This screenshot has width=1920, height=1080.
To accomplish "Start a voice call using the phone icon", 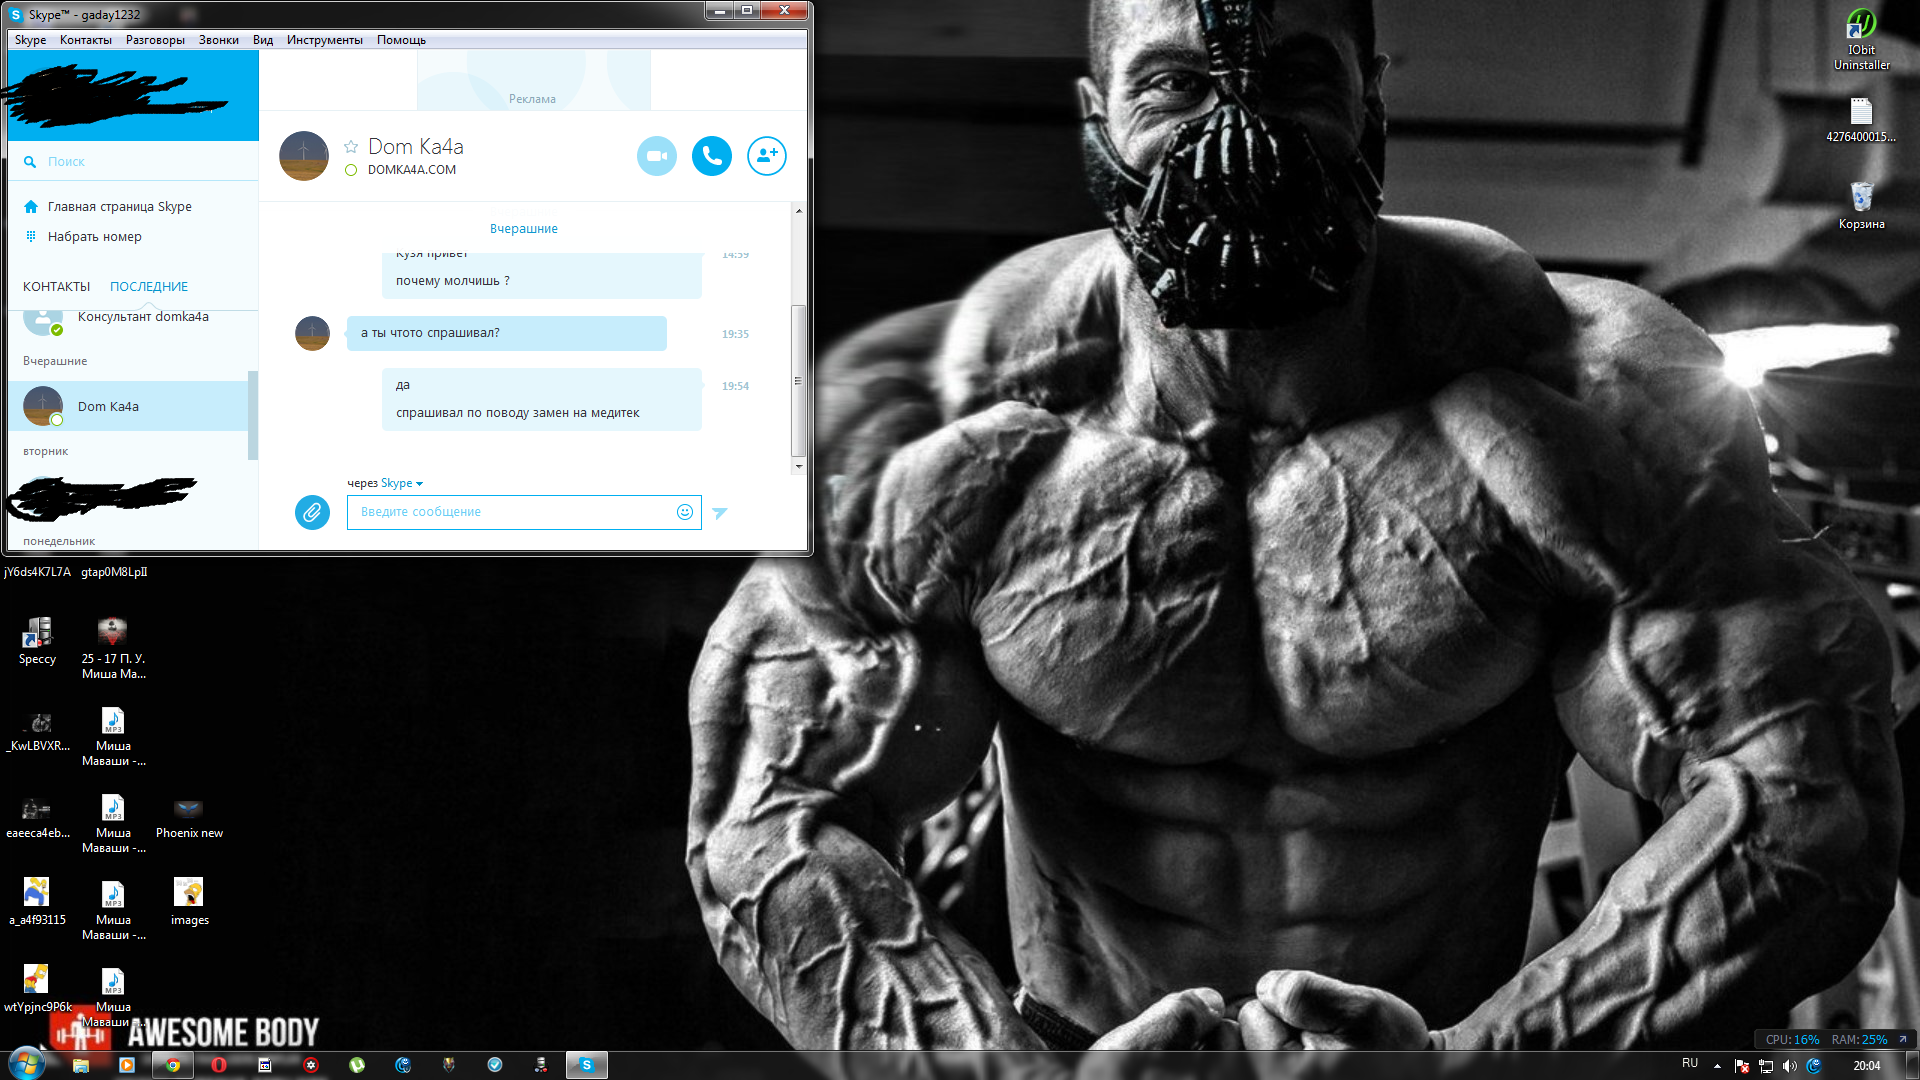I will click(x=711, y=156).
